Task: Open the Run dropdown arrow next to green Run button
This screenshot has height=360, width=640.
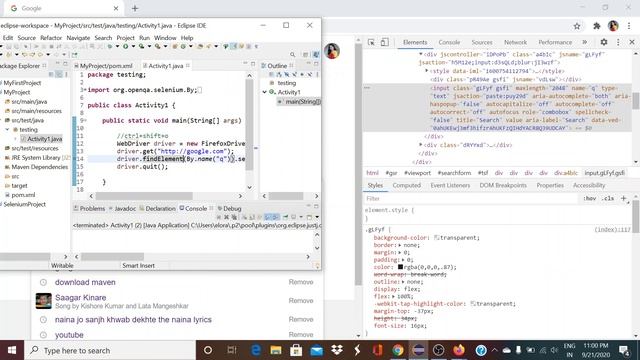Action: [133, 47]
